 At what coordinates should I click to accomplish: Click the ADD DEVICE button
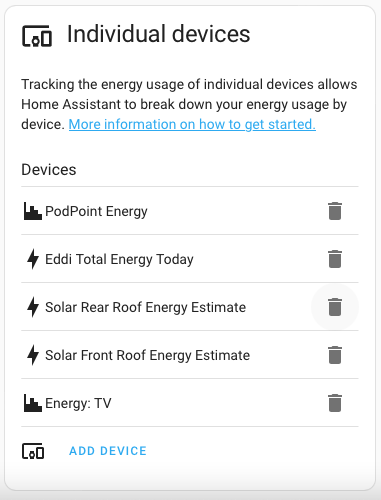108,451
